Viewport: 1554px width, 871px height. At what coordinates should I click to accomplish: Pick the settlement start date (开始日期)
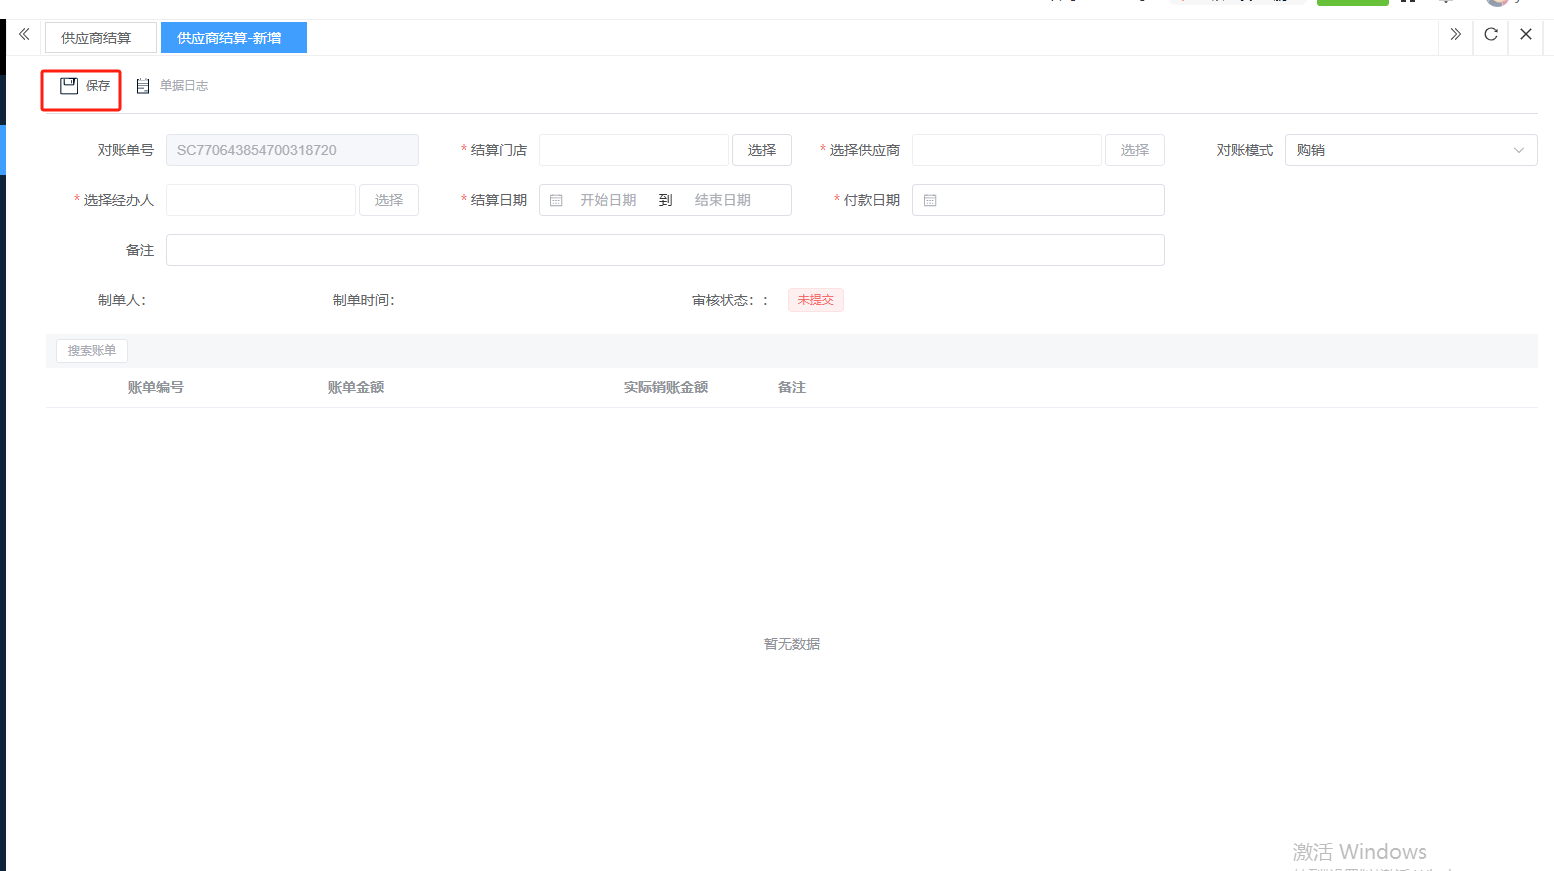608,200
